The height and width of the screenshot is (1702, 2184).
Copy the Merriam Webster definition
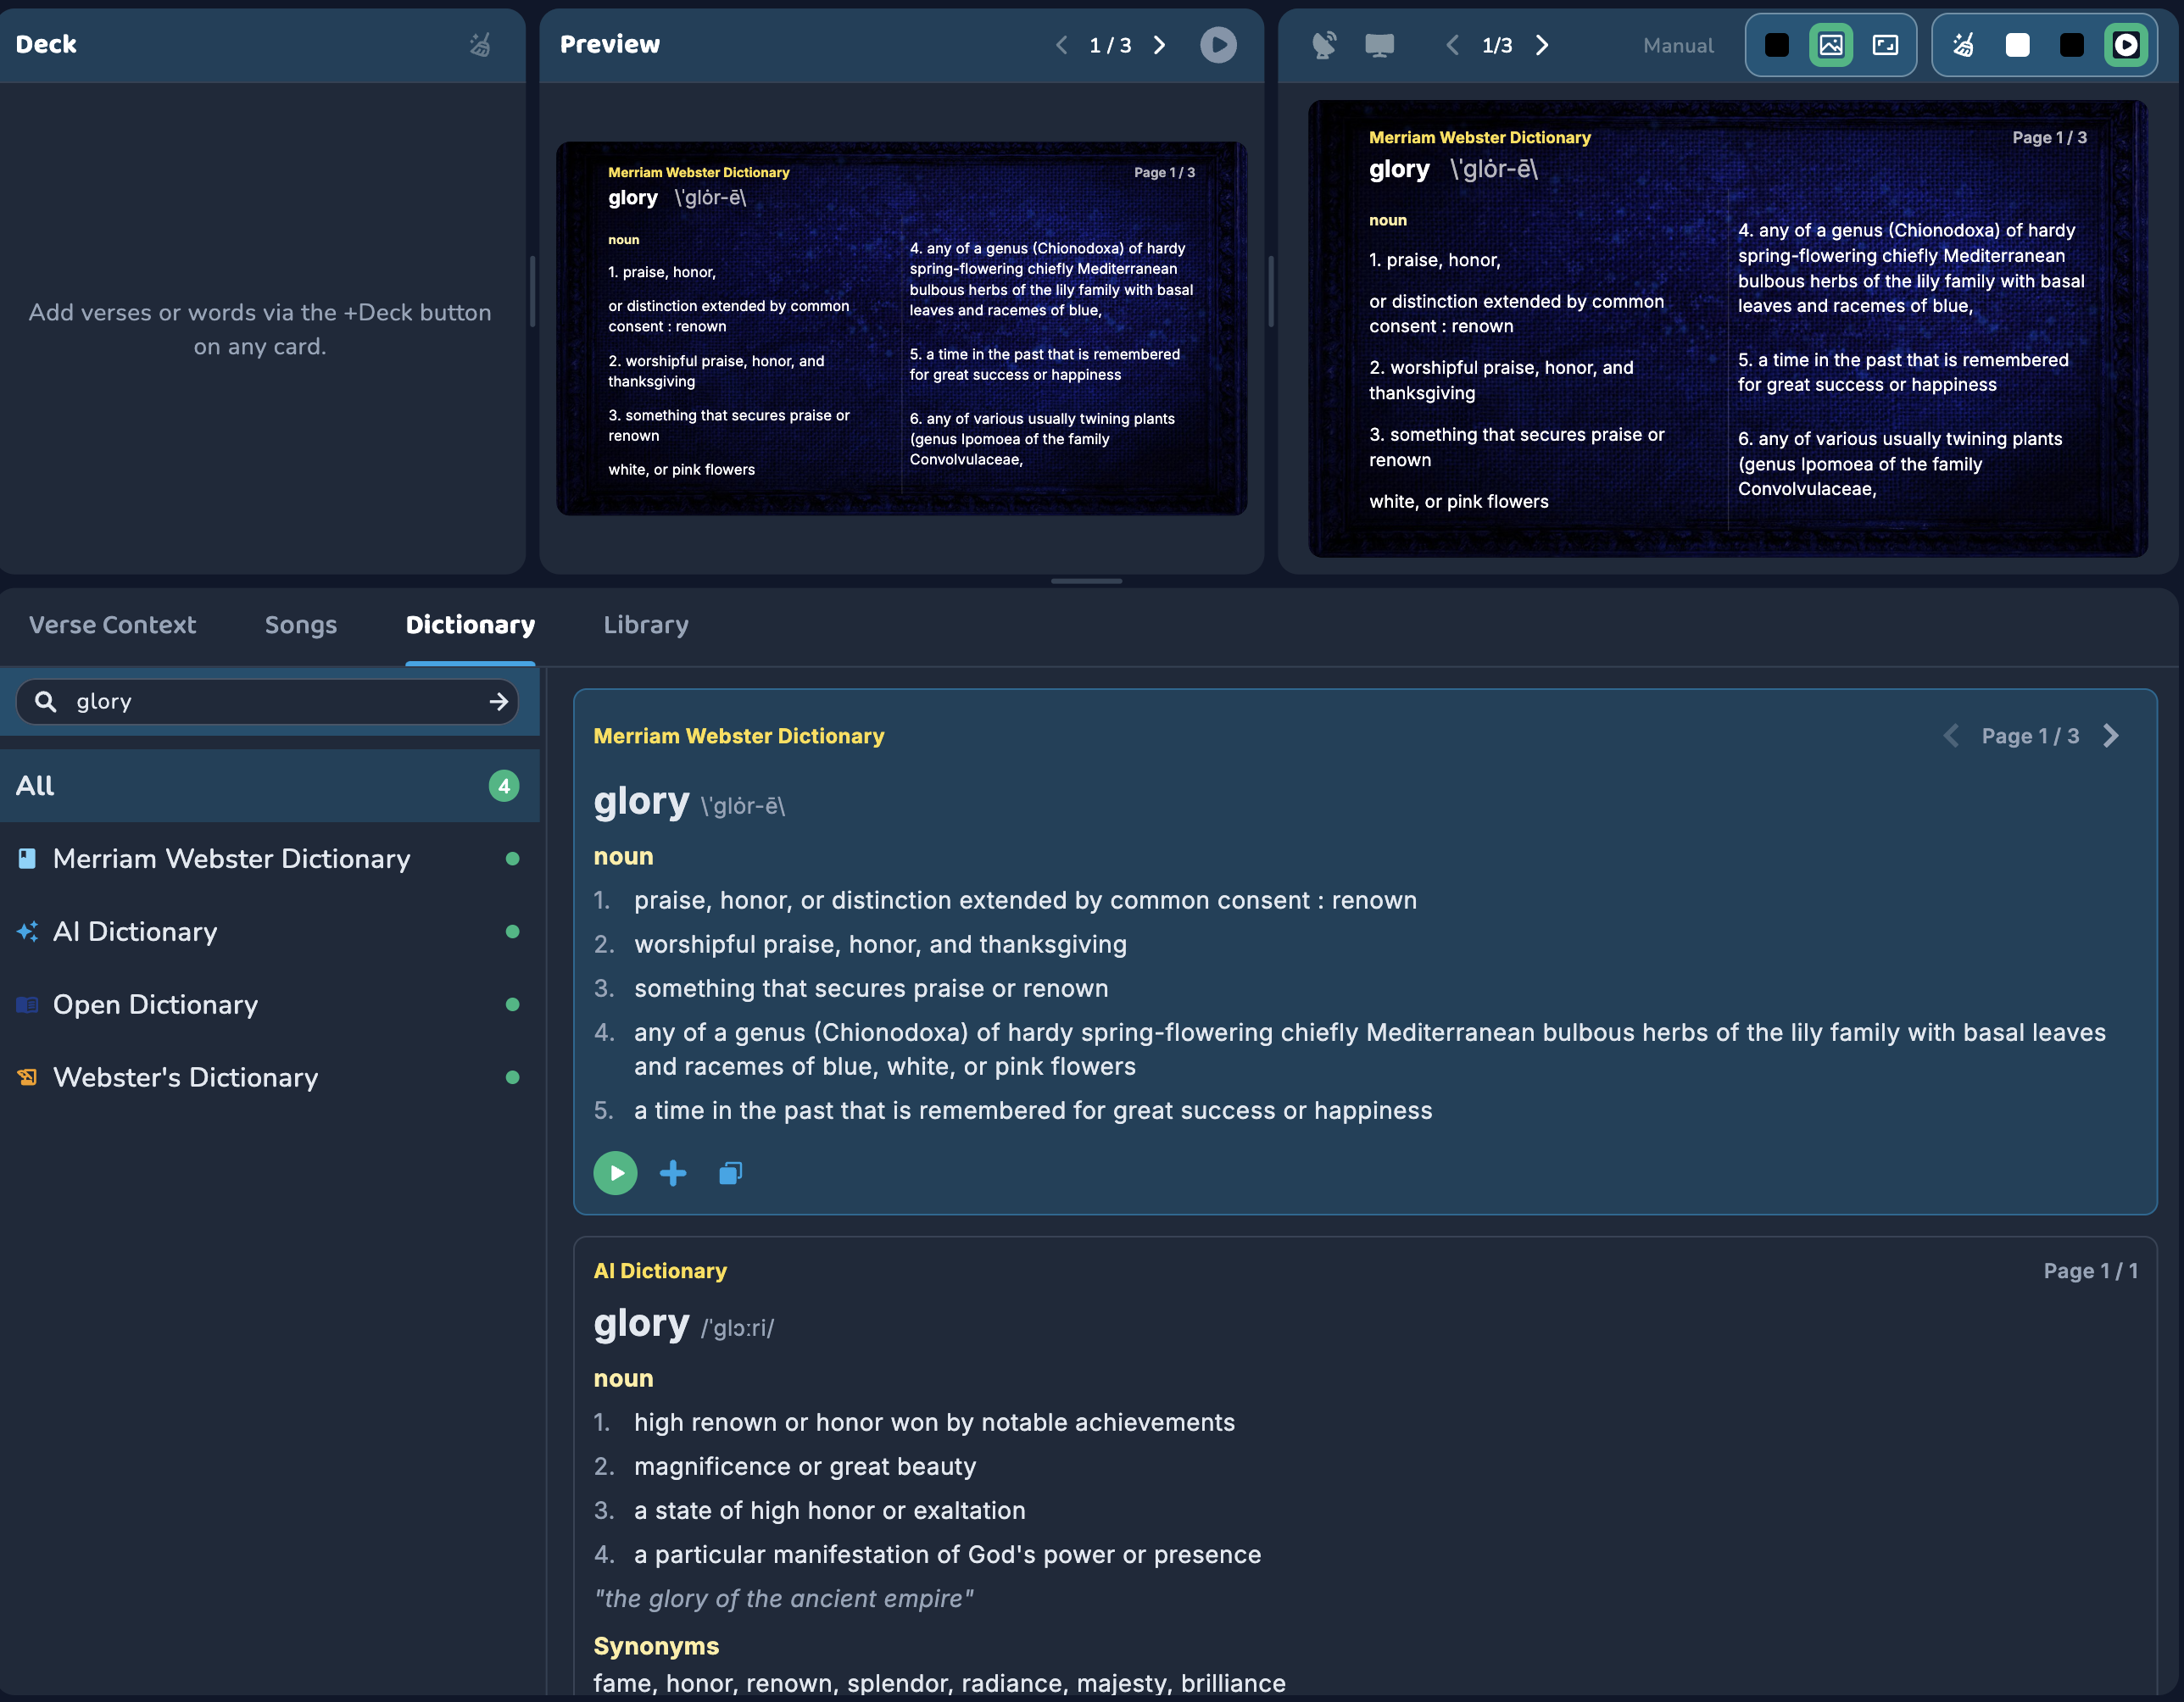point(731,1173)
